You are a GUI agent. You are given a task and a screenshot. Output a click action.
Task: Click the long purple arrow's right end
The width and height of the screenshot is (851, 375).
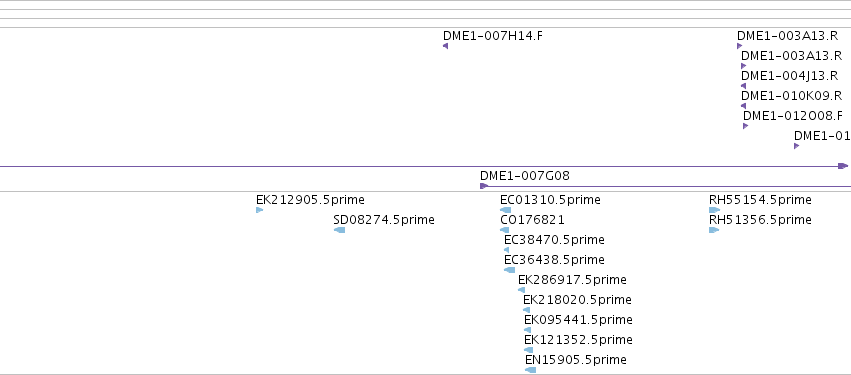click(x=843, y=166)
